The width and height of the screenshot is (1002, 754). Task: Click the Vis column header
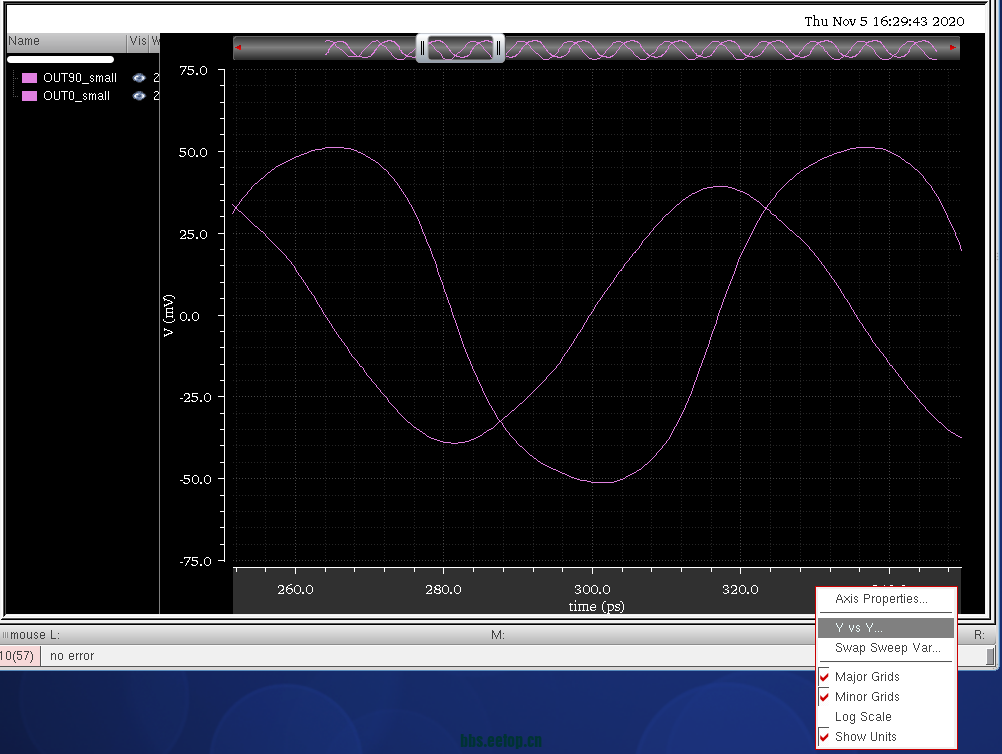click(137, 41)
